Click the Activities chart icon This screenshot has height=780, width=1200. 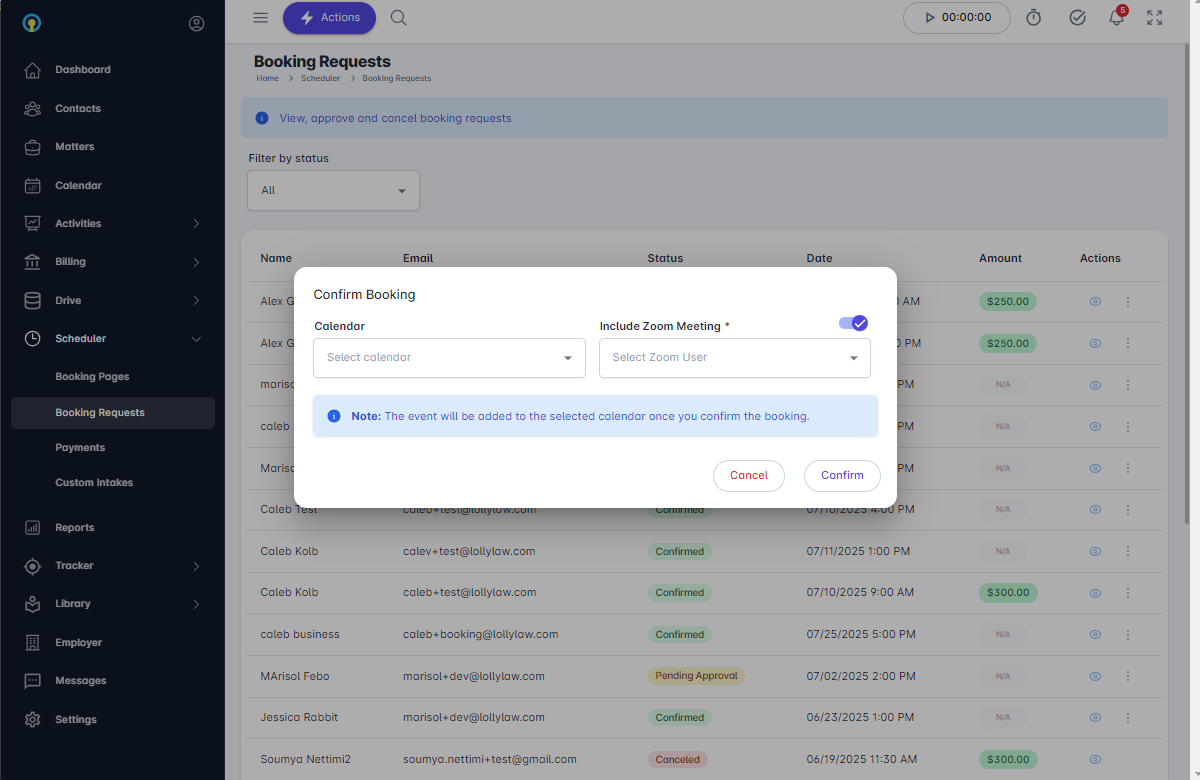point(33,223)
